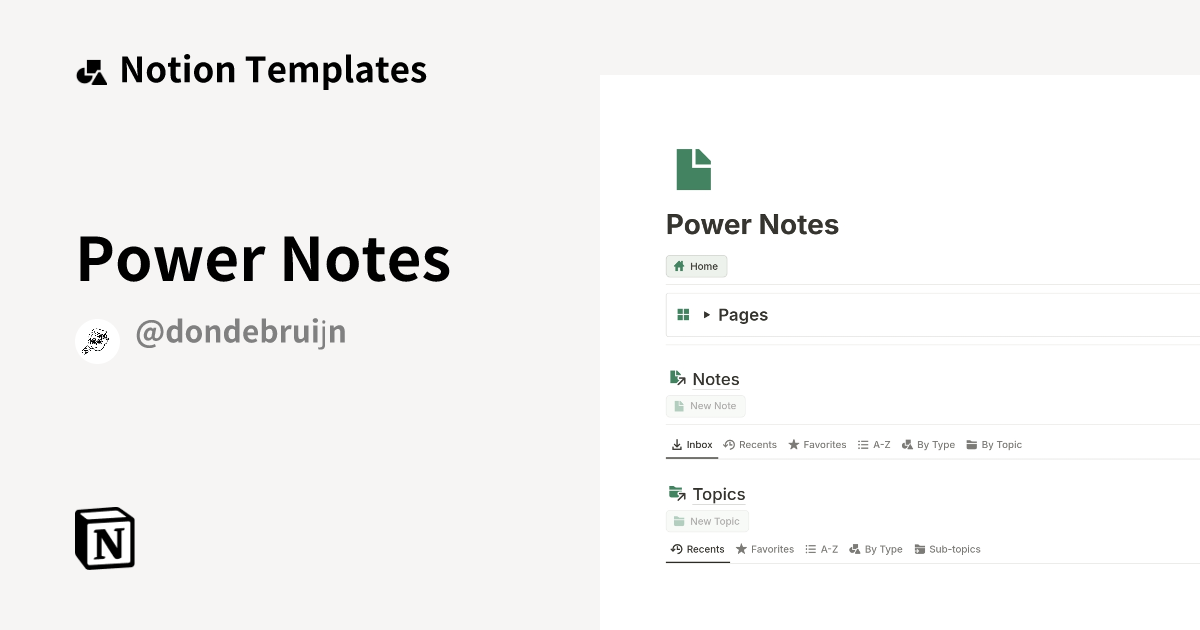Click the New Note button
The height and width of the screenshot is (630, 1200).
706,406
